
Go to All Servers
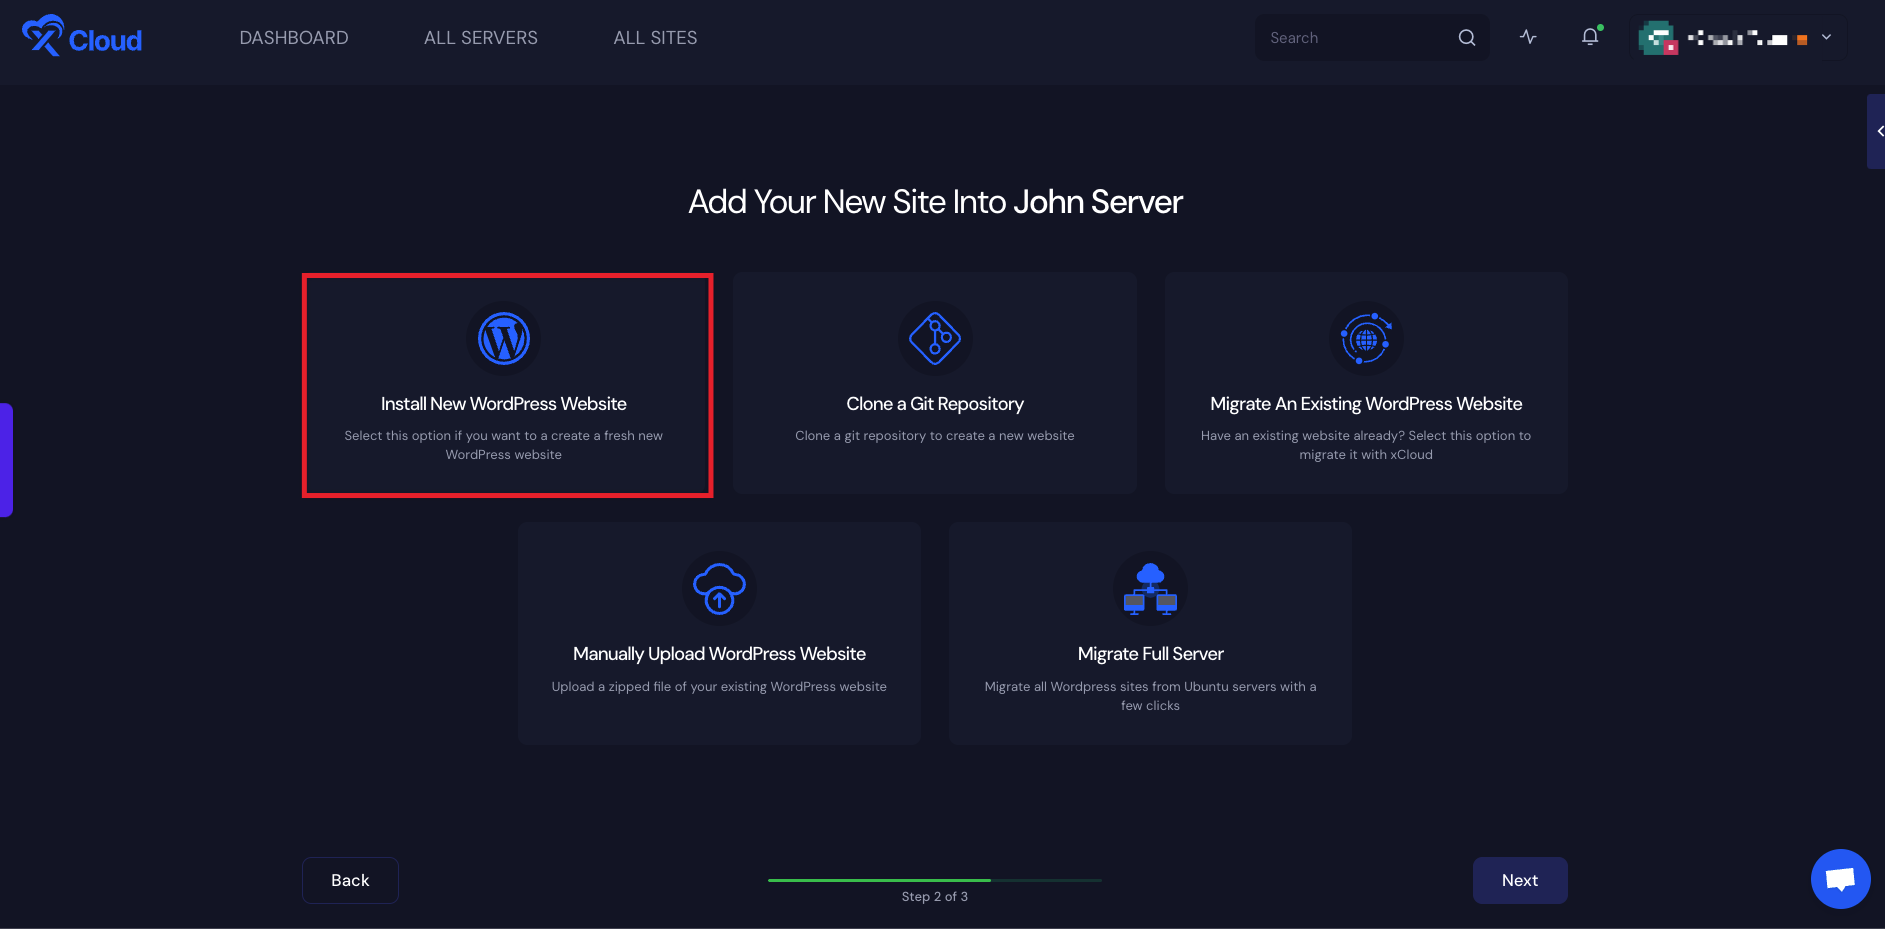click(x=481, y=38)
